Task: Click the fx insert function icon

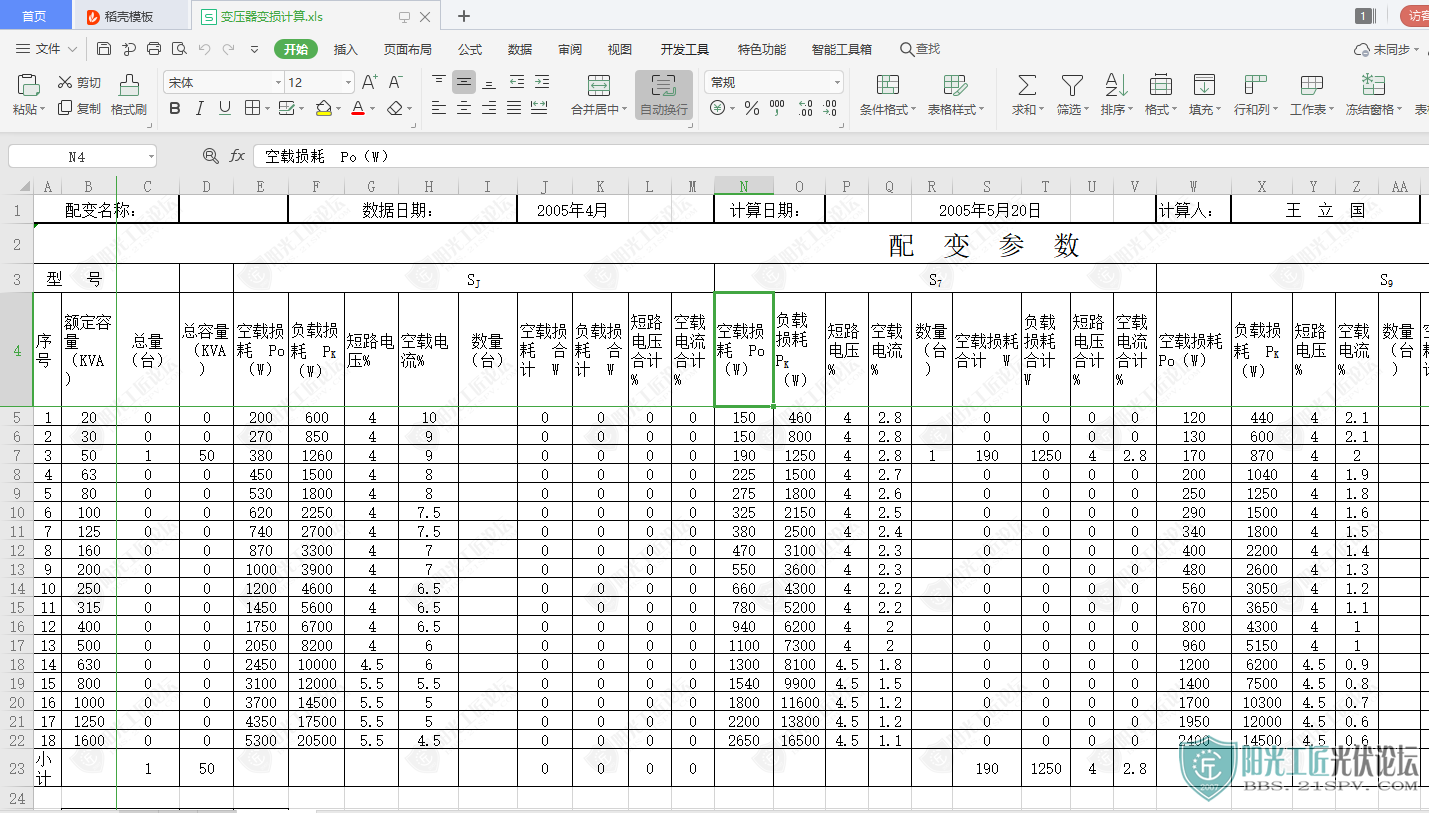Action: [237, 156]
